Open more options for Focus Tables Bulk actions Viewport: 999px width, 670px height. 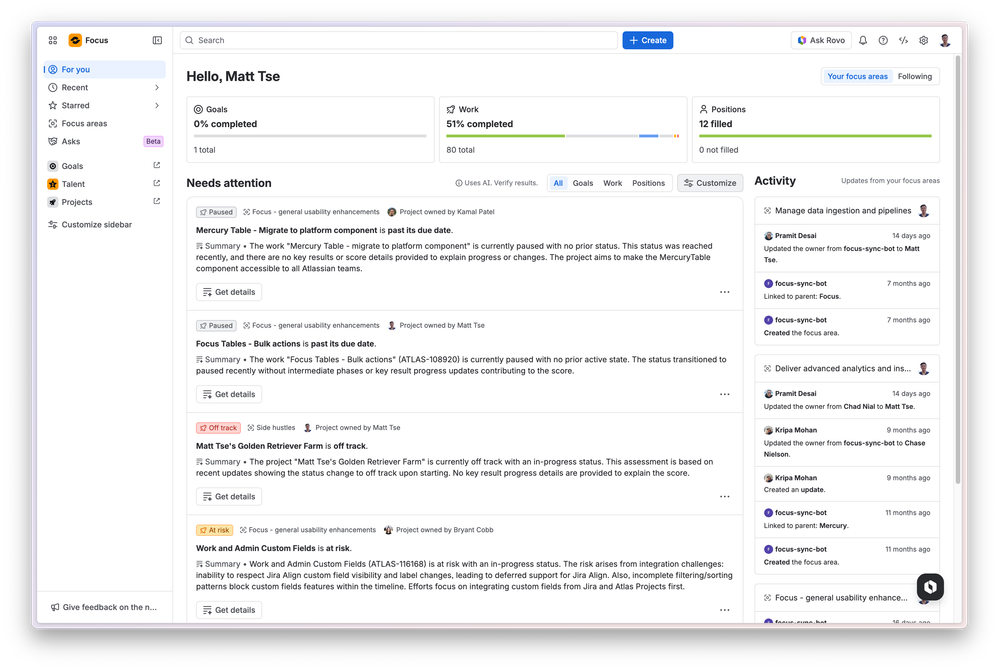(724, 394)
